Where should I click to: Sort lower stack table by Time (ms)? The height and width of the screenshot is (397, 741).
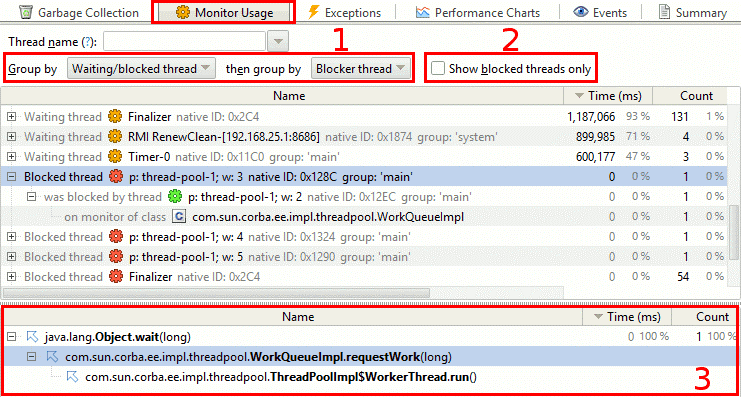point(627,316)
